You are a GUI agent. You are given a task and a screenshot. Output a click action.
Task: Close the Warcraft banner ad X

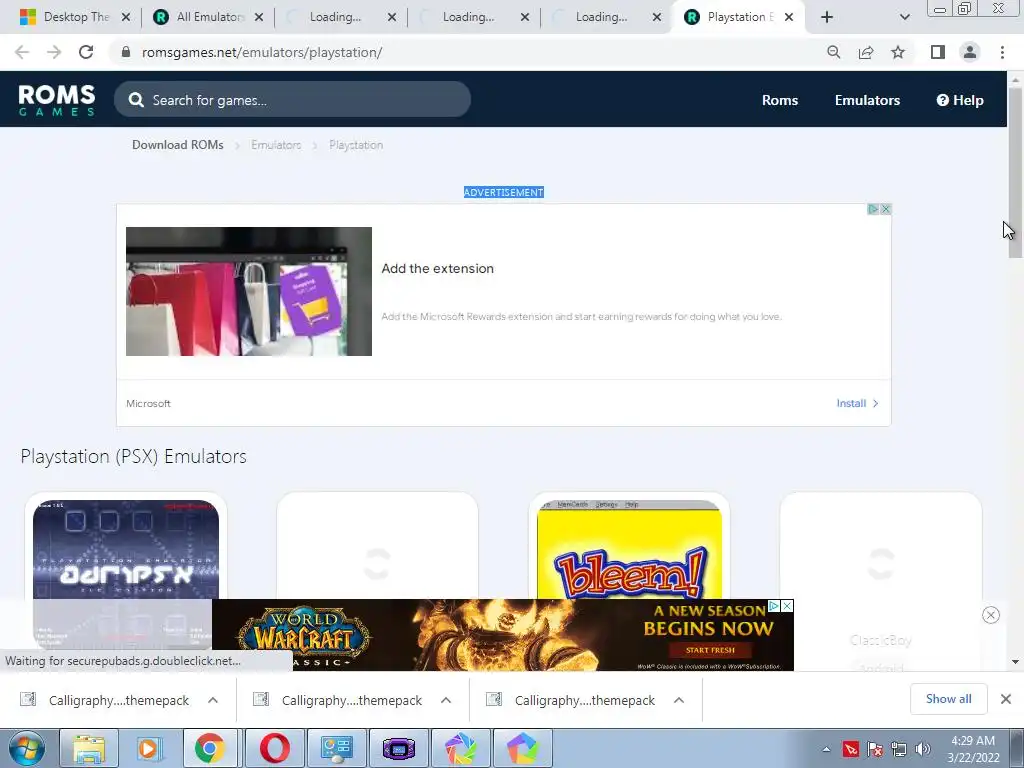(788, 606)
